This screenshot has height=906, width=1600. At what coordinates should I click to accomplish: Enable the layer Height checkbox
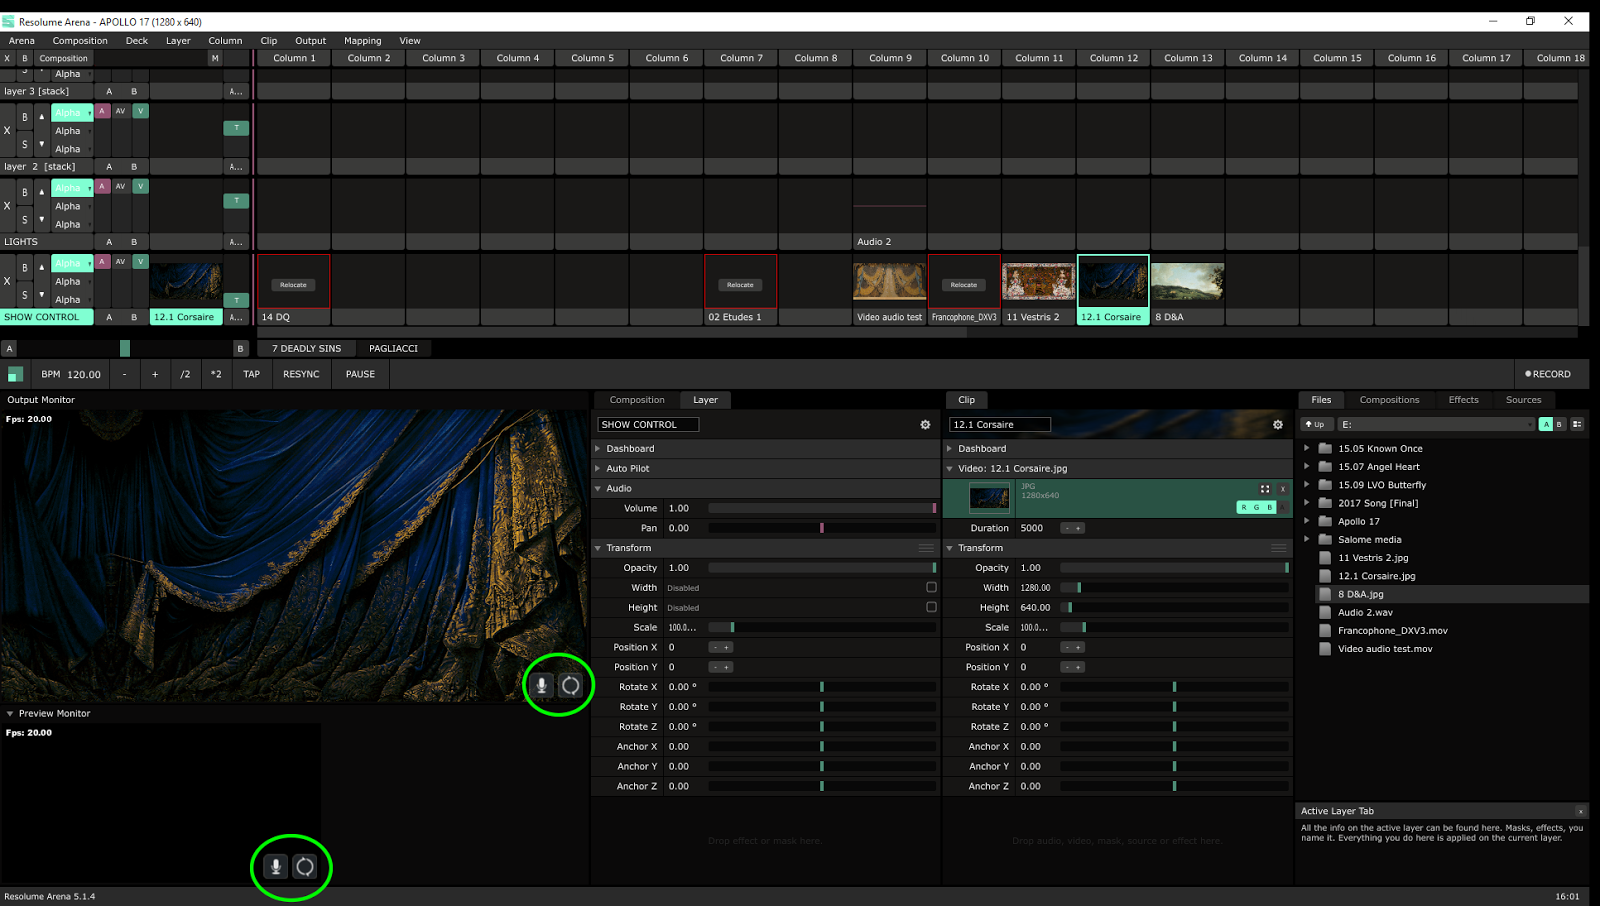coord(931,607)
